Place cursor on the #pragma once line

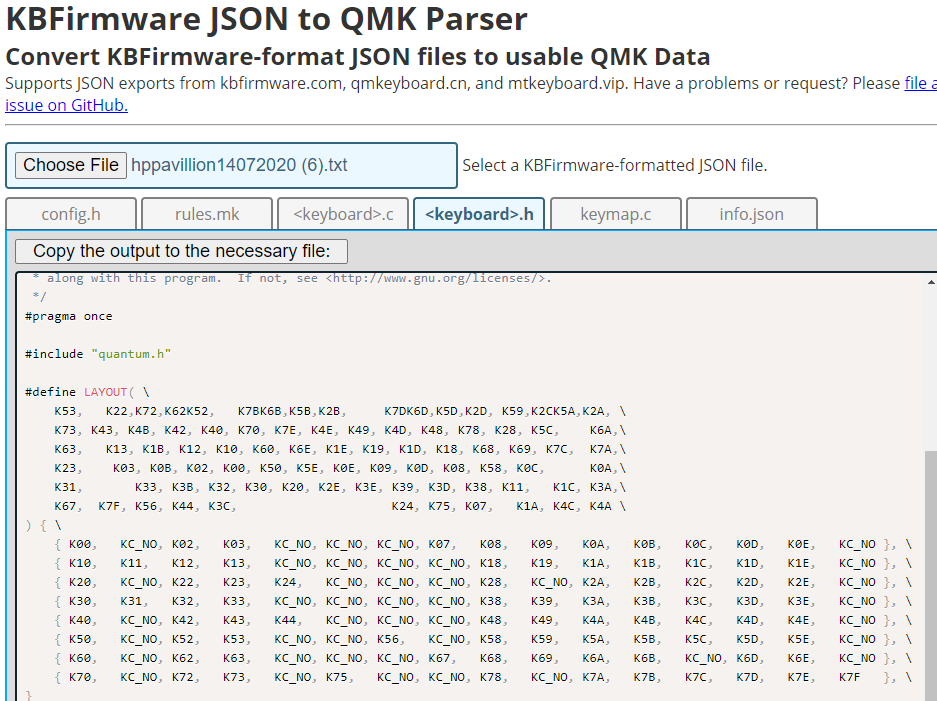tap(69, 316)
